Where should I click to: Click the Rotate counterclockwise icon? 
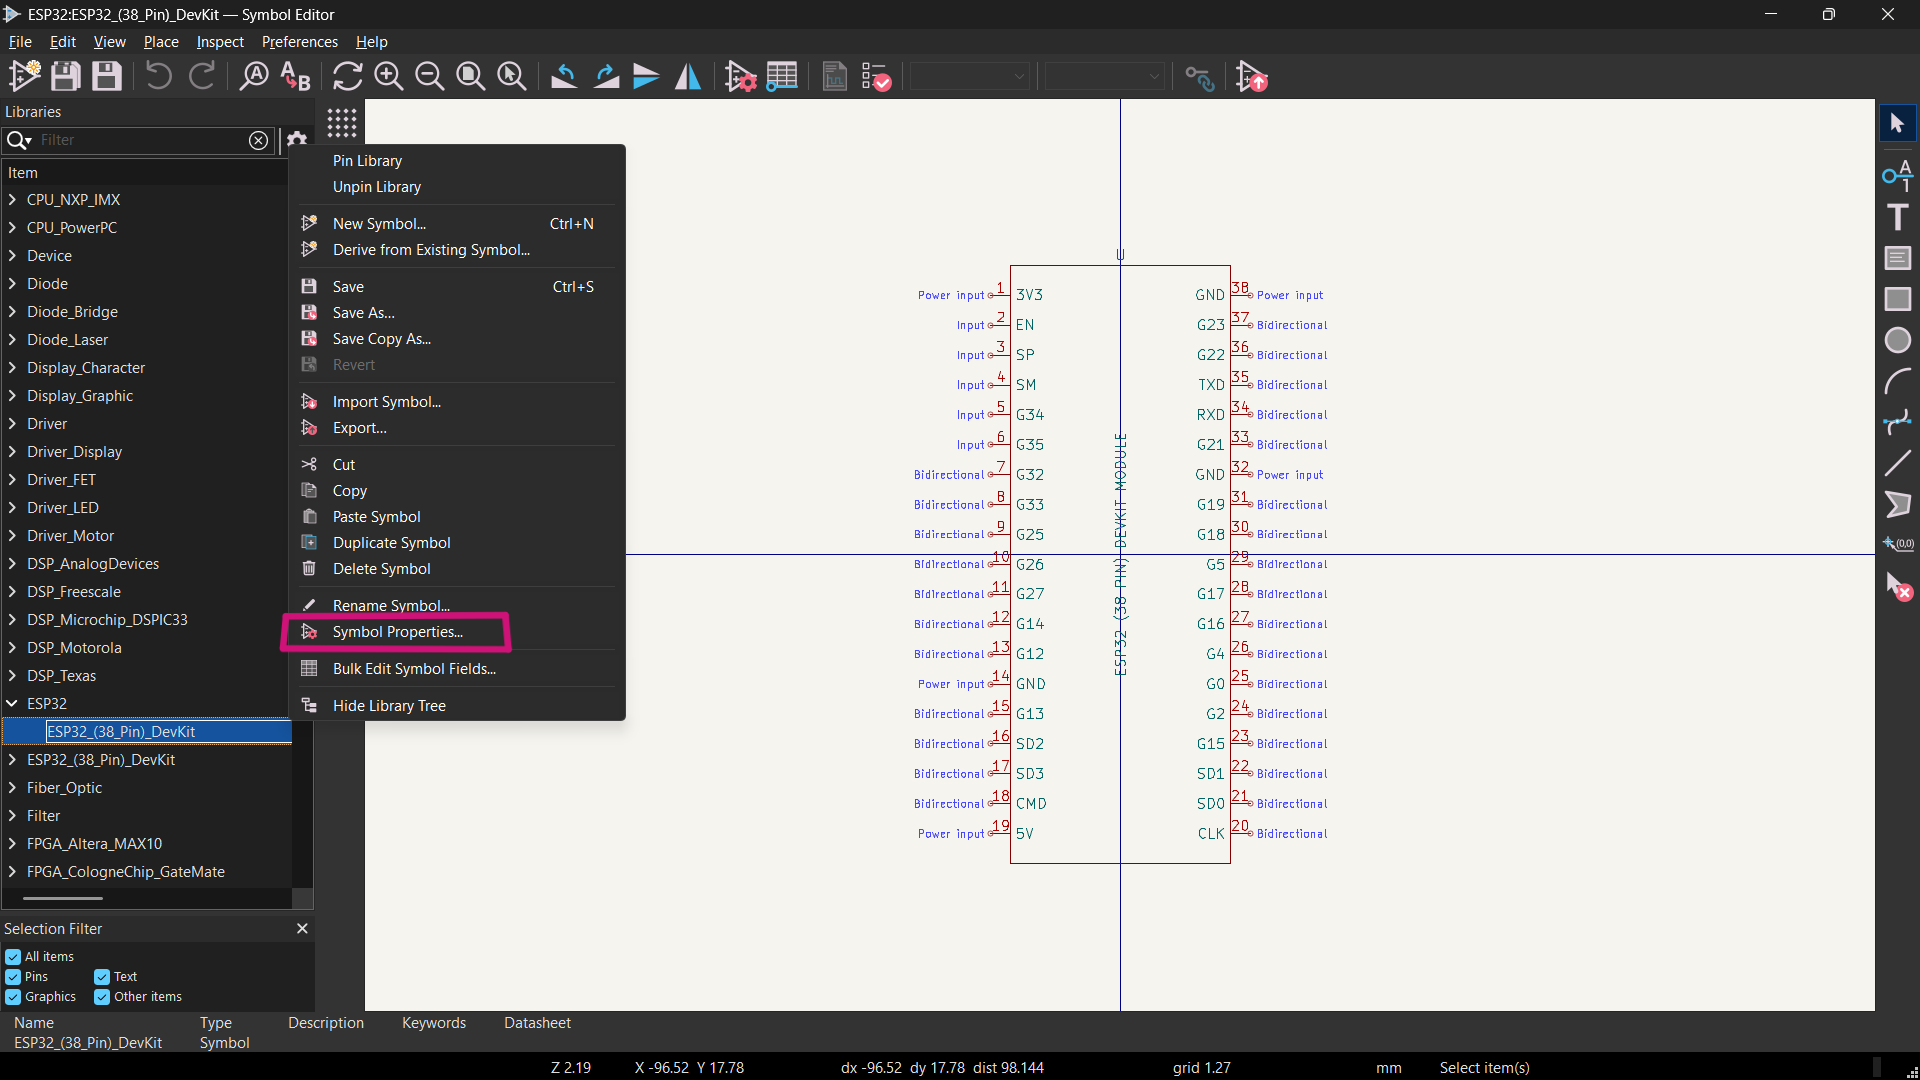tap(564, 76)
